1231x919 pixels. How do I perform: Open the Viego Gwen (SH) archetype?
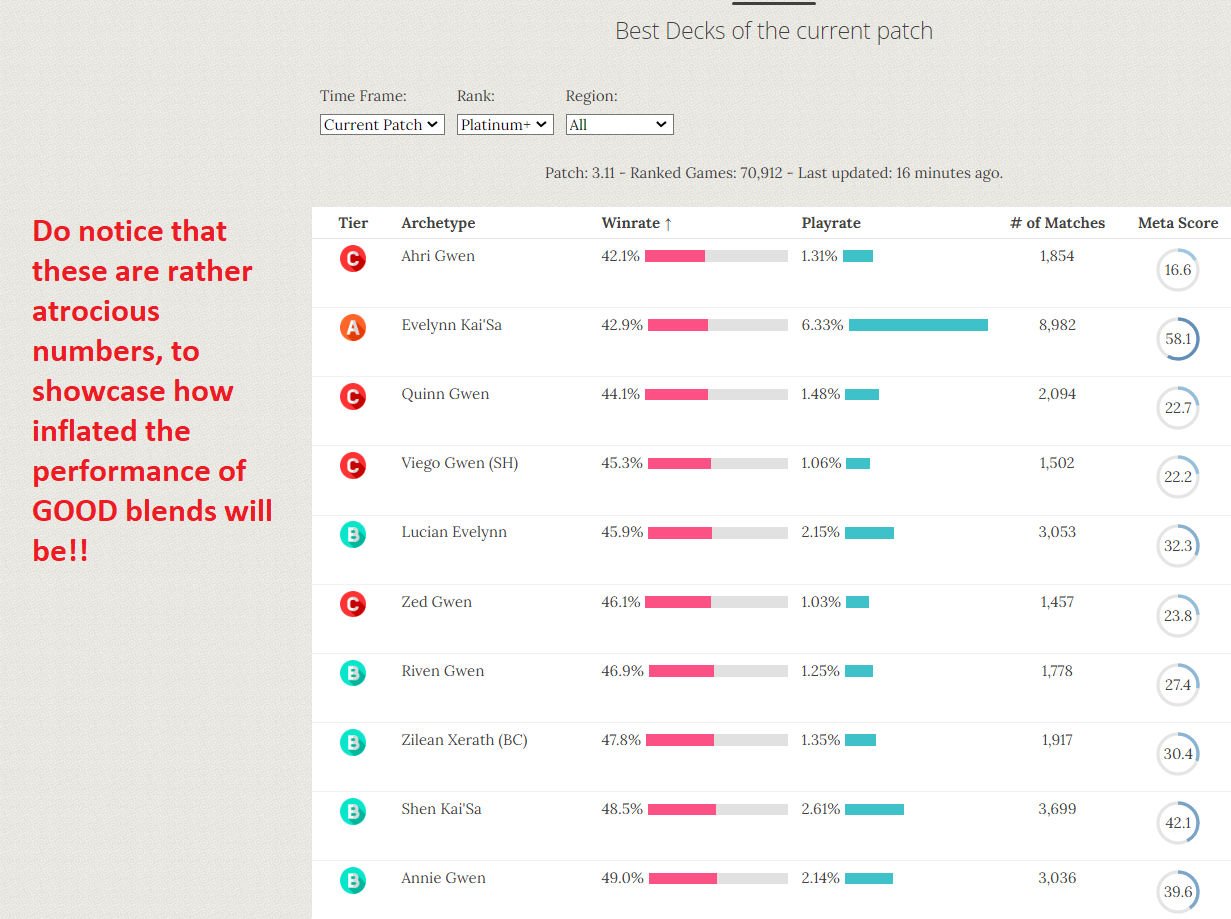[x=460, y=463]
